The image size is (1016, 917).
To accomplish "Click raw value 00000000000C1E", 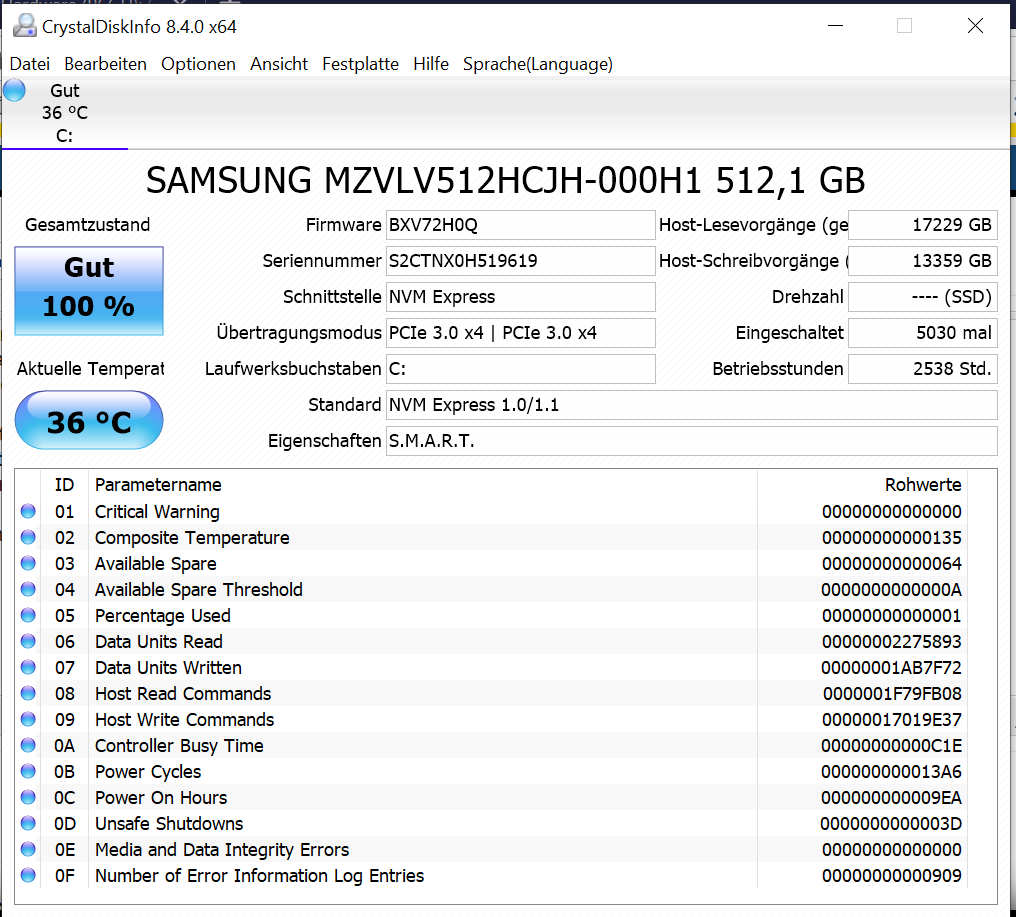I will (x=892, y=746).
